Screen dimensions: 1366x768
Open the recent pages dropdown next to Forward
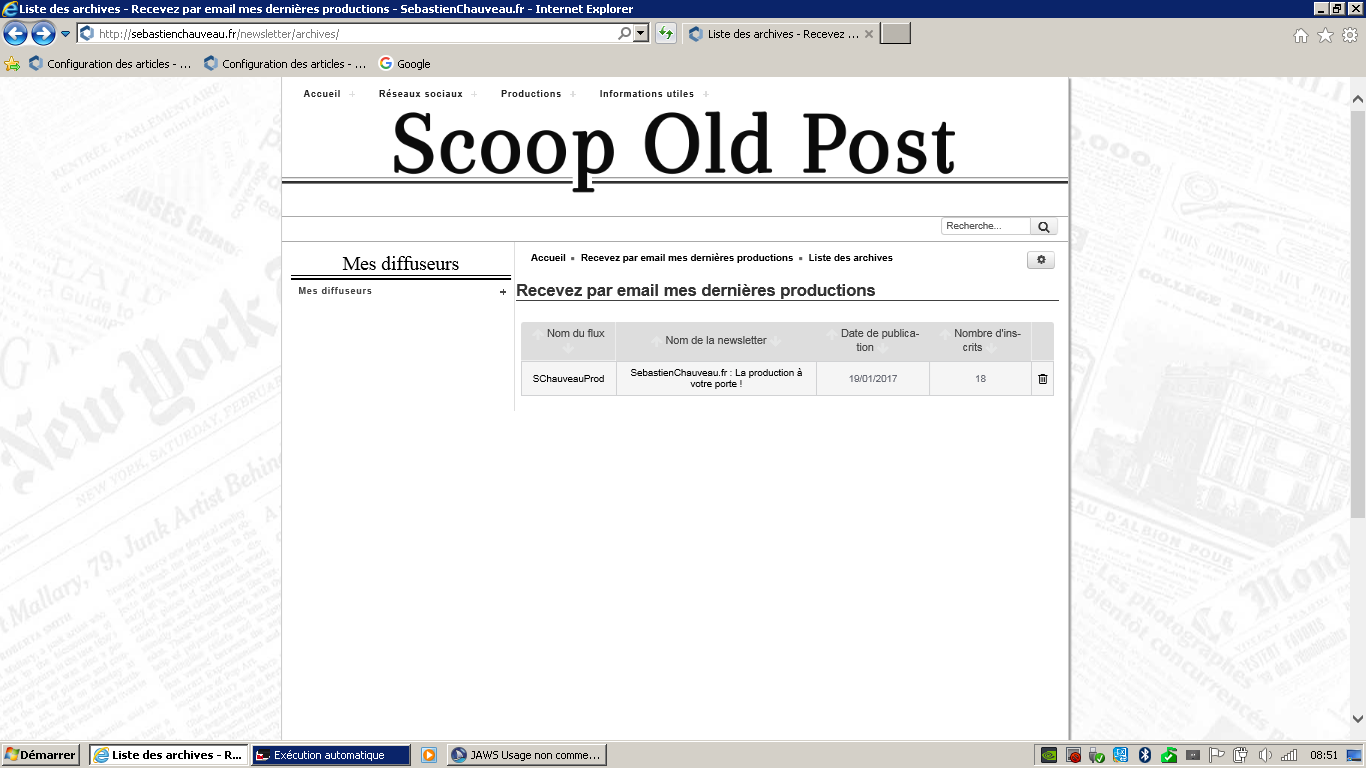click(66, 34)
